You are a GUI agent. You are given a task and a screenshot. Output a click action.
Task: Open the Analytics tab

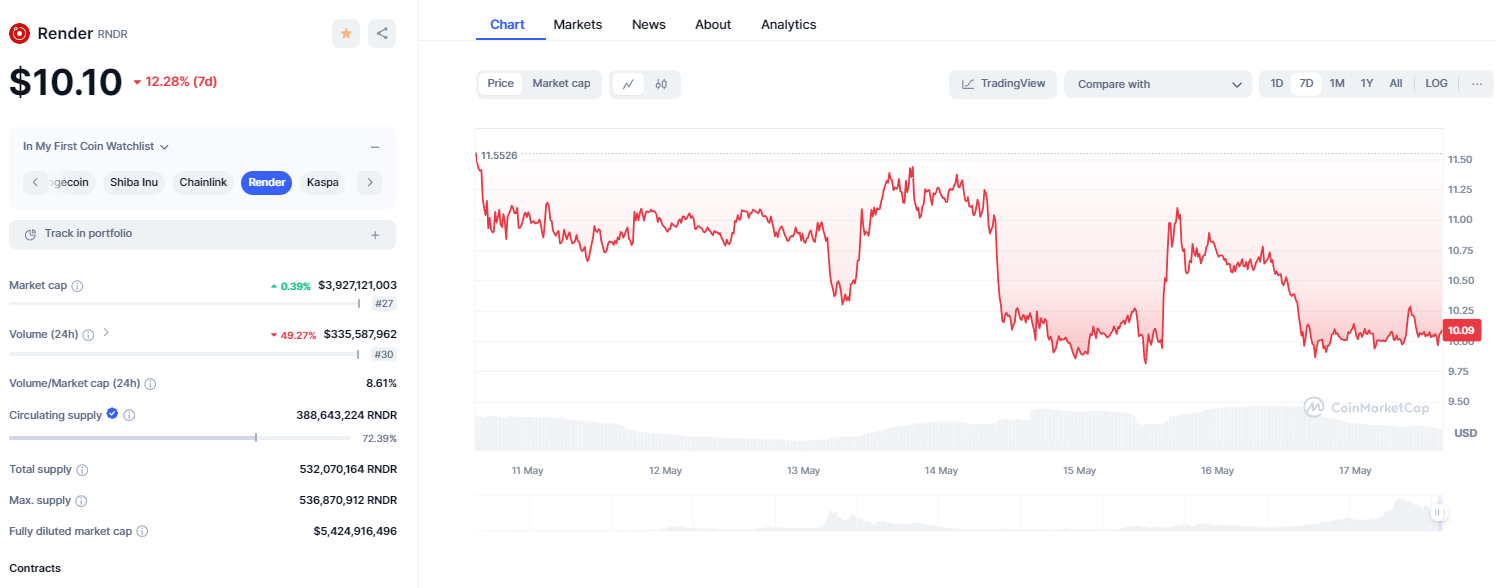(x=788, y=24)
